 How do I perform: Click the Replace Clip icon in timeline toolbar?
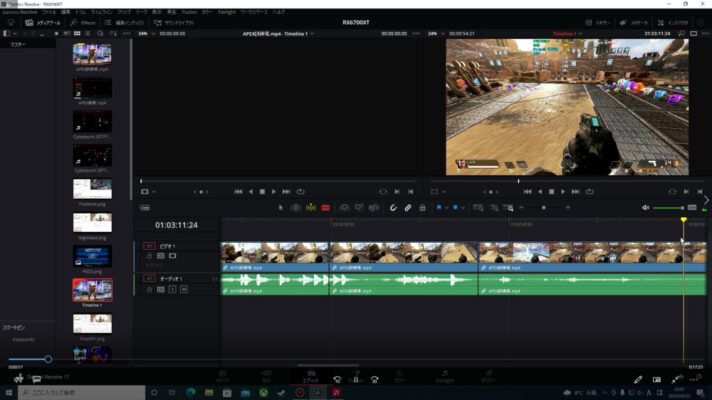[374, 207]
